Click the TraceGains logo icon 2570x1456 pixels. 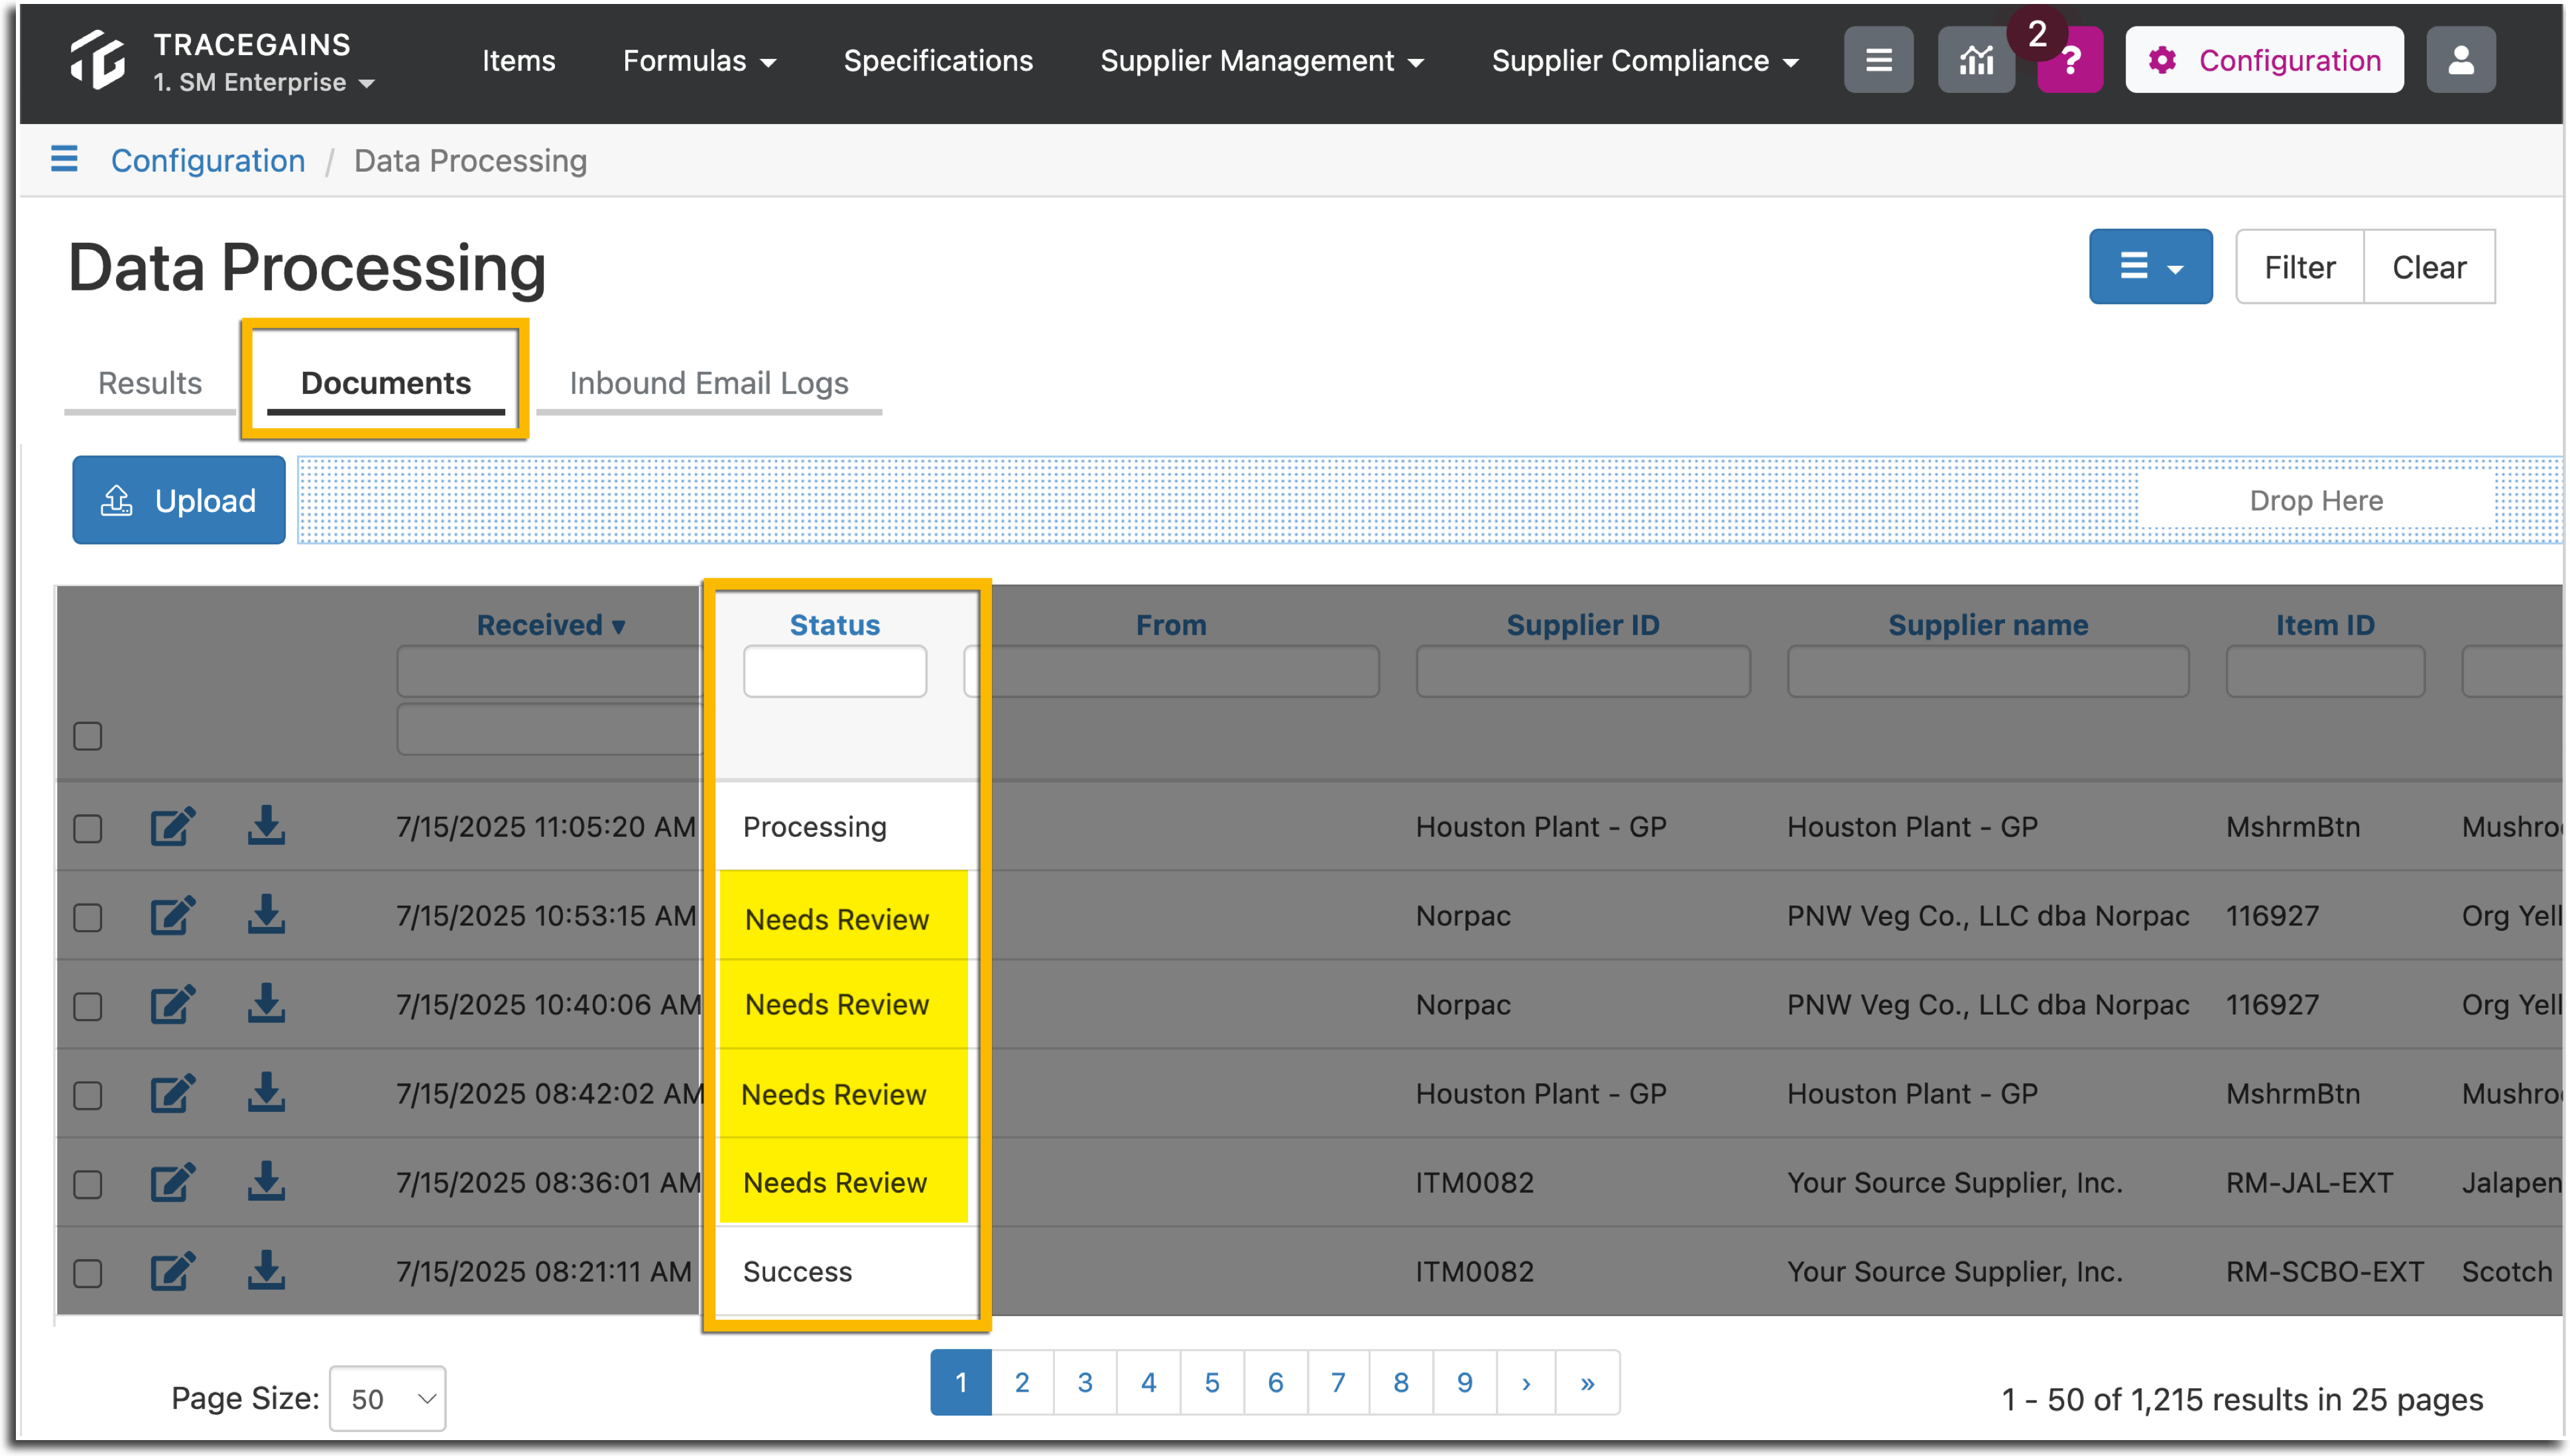(x=97, y=60)
